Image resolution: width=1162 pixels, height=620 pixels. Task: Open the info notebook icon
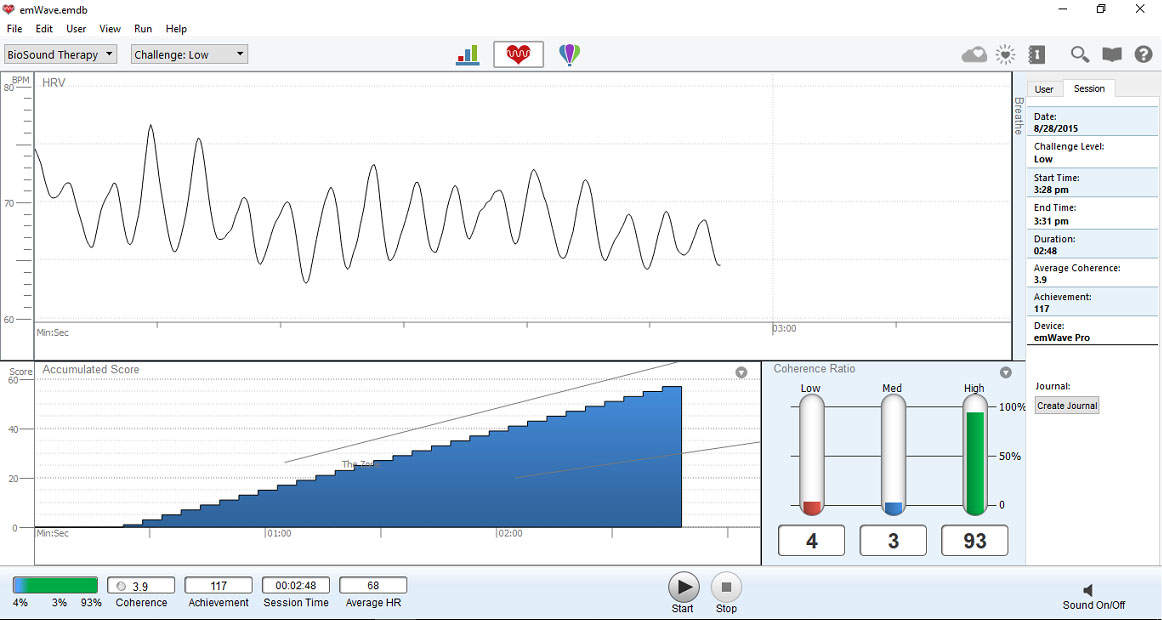1036,55
